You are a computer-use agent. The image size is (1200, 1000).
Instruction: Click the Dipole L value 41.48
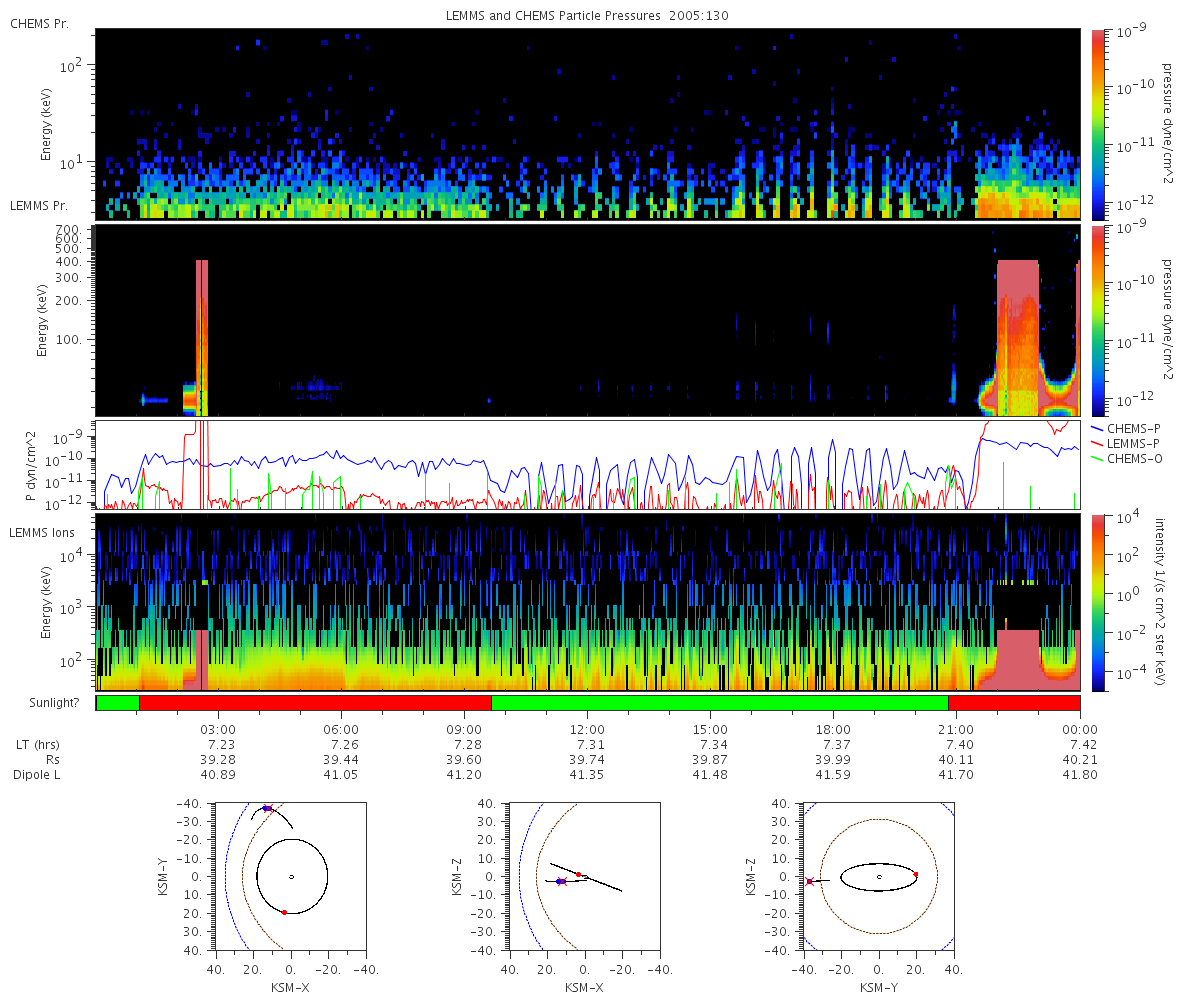coord(710,775)
